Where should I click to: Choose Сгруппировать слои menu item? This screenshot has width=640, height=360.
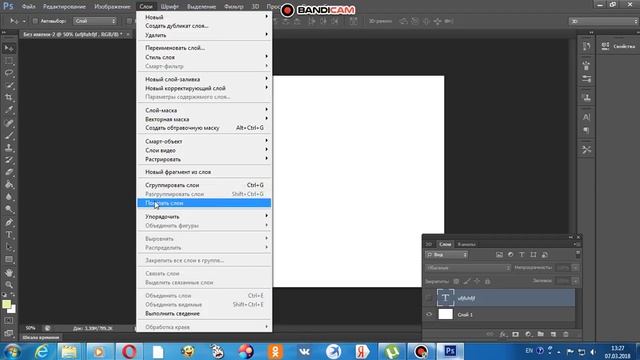click(204, 185)
